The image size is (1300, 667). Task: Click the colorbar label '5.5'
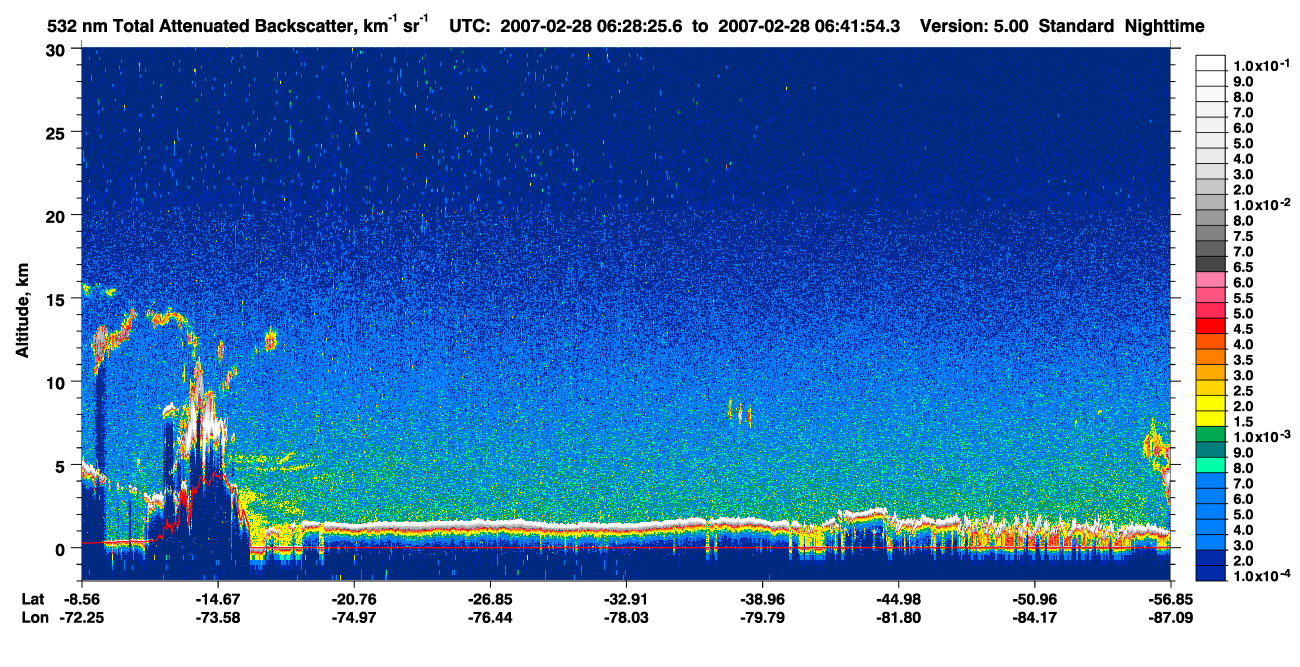tap(1243, 298)
